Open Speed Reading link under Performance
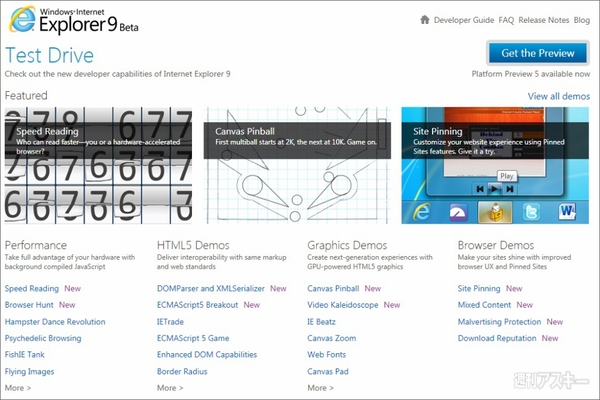Viewport: 600px width, 400px height. tap(32, 288)
